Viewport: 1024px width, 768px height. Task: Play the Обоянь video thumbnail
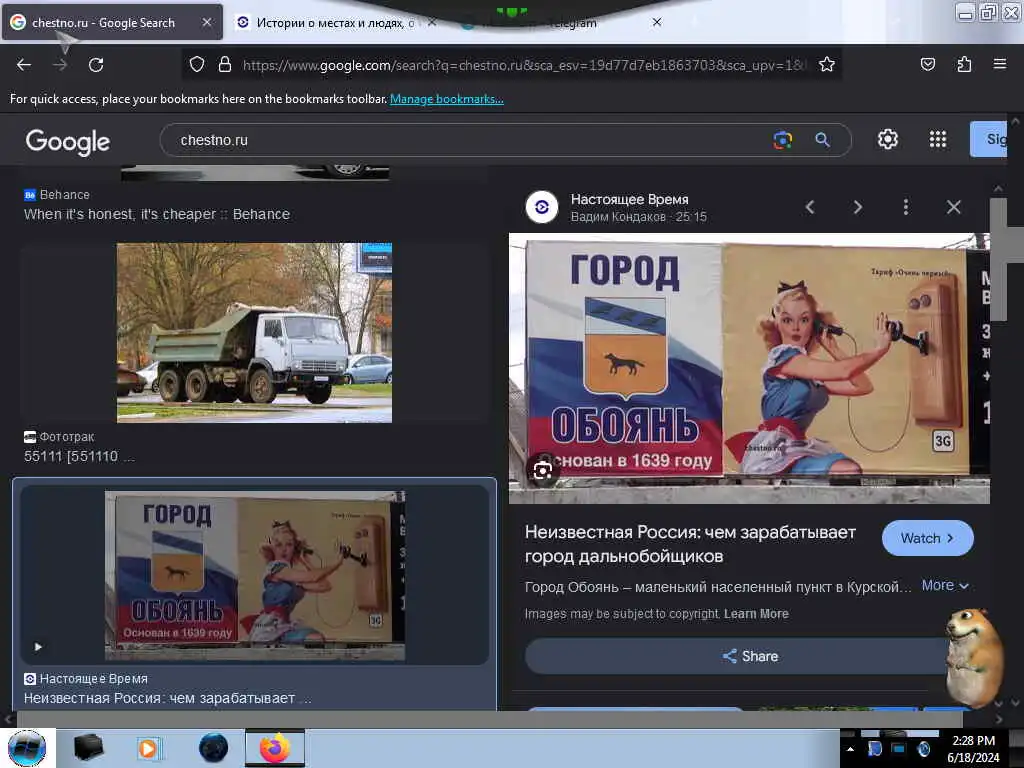tap(38, 647)
